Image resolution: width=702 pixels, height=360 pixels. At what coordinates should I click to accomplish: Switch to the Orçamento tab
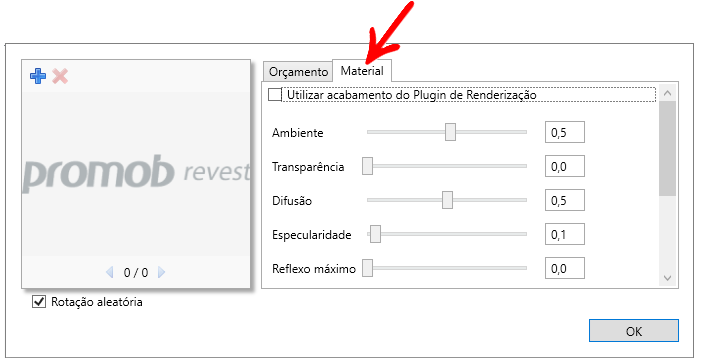[298, 72]
